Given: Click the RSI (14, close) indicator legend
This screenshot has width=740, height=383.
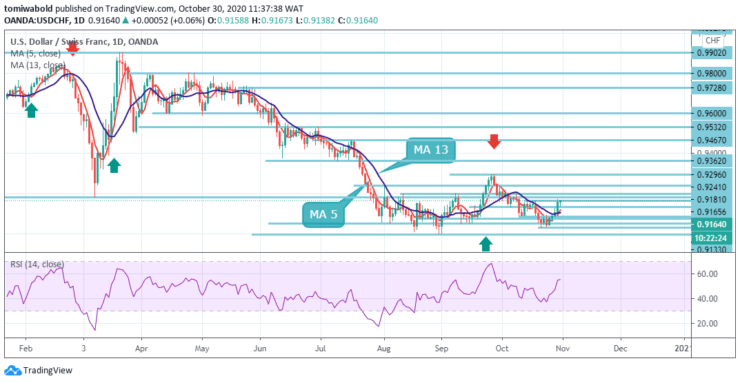Looking at the screenshot, I should pos(37,265).
